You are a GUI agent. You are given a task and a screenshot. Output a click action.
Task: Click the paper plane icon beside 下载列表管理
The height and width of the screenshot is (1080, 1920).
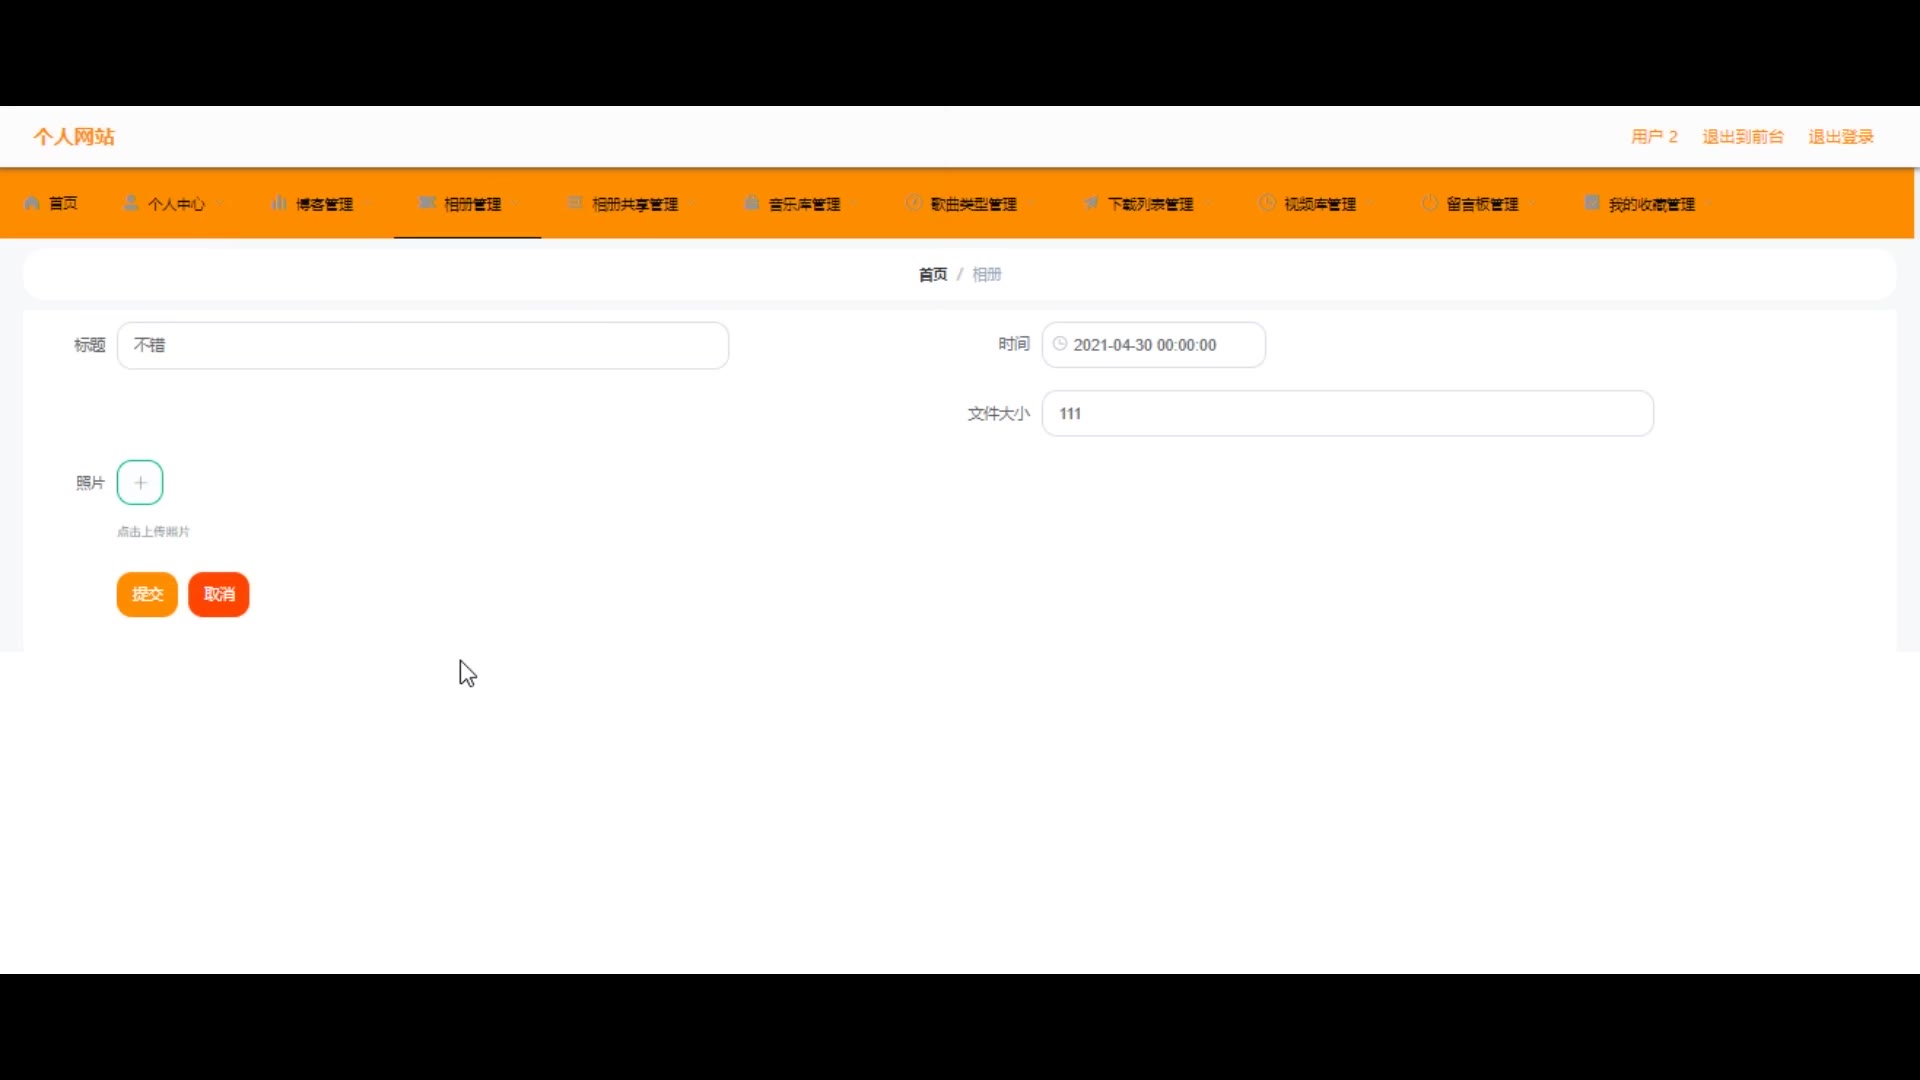pyautogui.click(x=1091, y=203)
